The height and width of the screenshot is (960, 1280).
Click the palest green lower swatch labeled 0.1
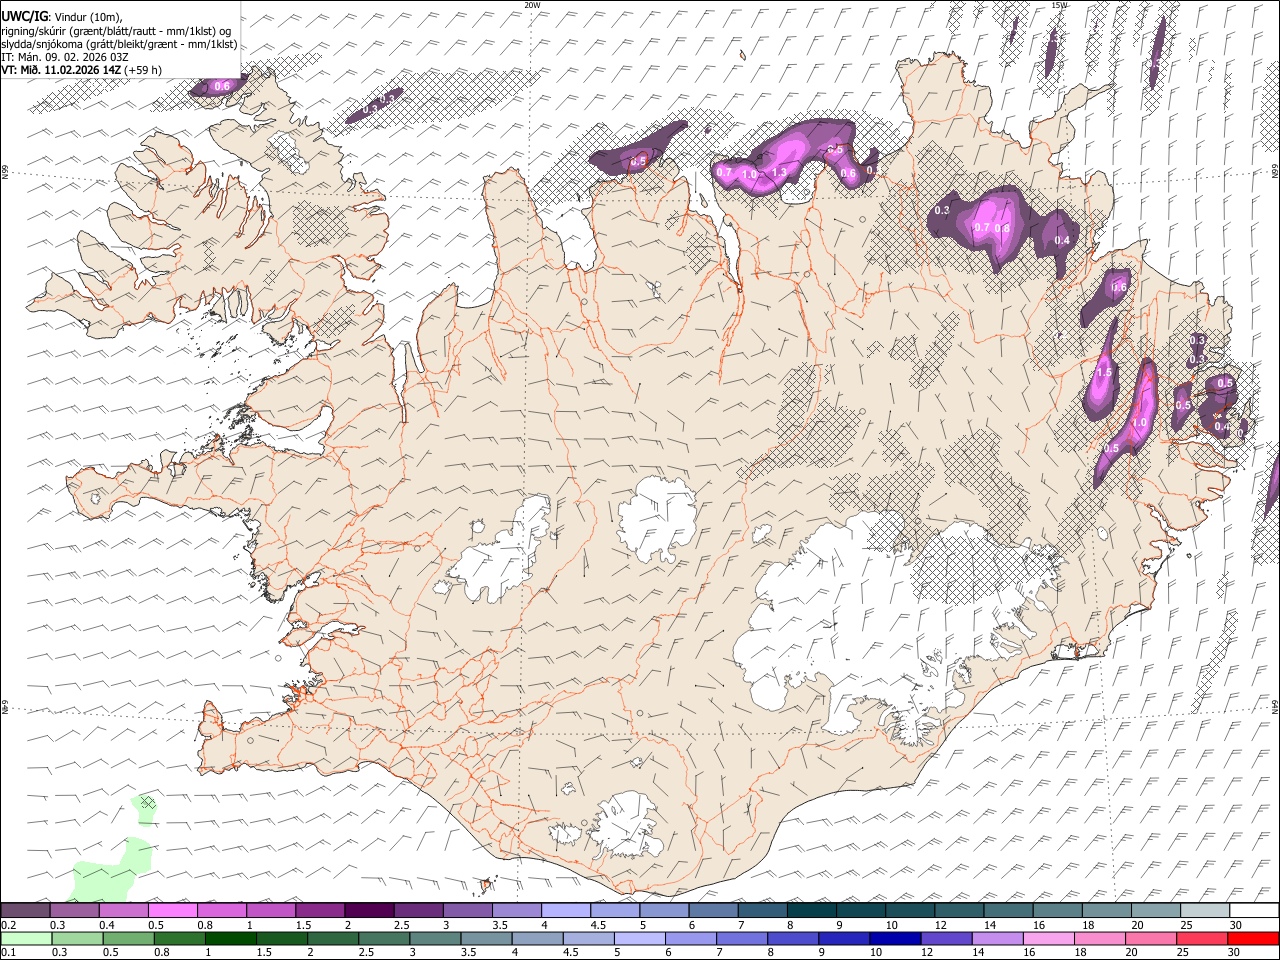(26, 938)
